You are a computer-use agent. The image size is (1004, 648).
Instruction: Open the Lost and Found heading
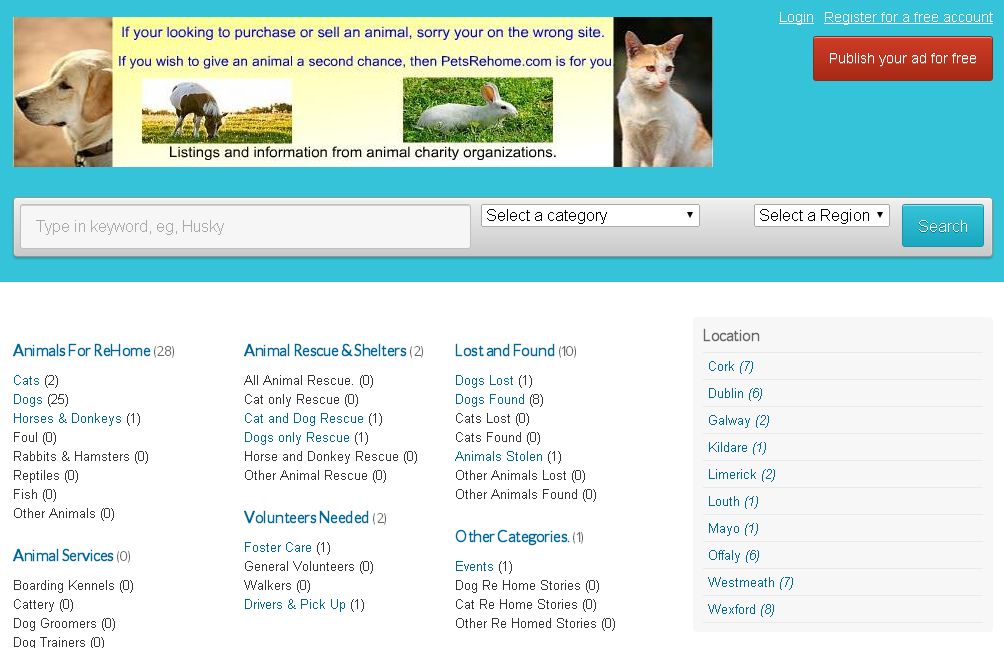[x=504, y=351]
